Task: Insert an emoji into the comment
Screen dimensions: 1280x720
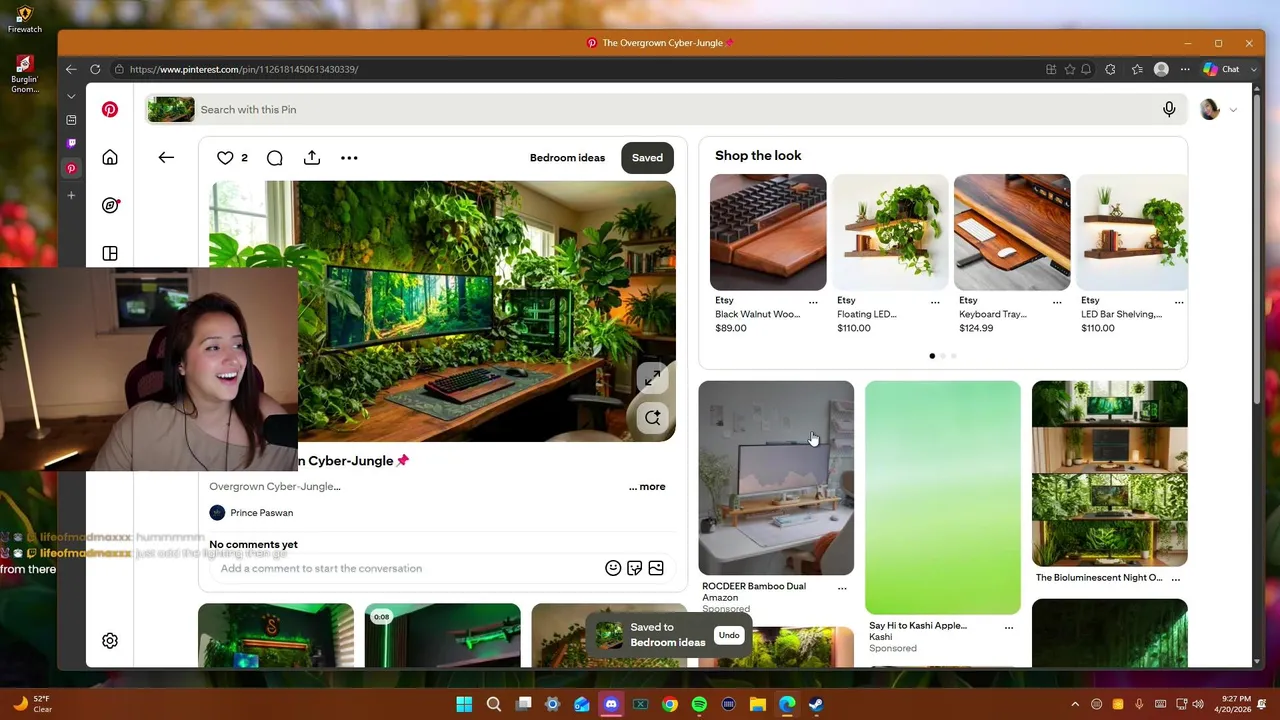Action: tap(613, 568)
